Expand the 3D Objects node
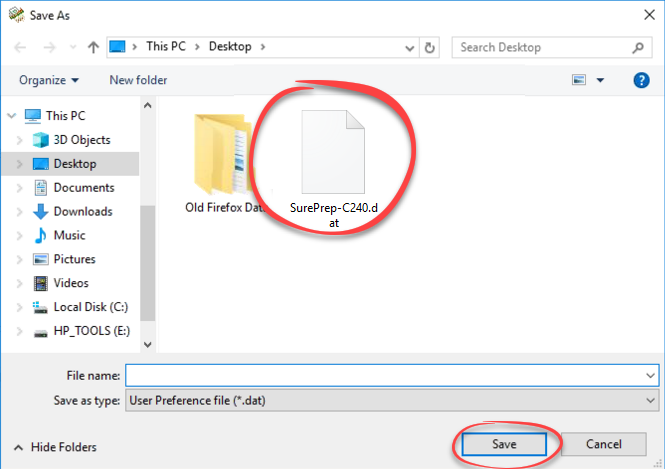 tap(20, 140)
